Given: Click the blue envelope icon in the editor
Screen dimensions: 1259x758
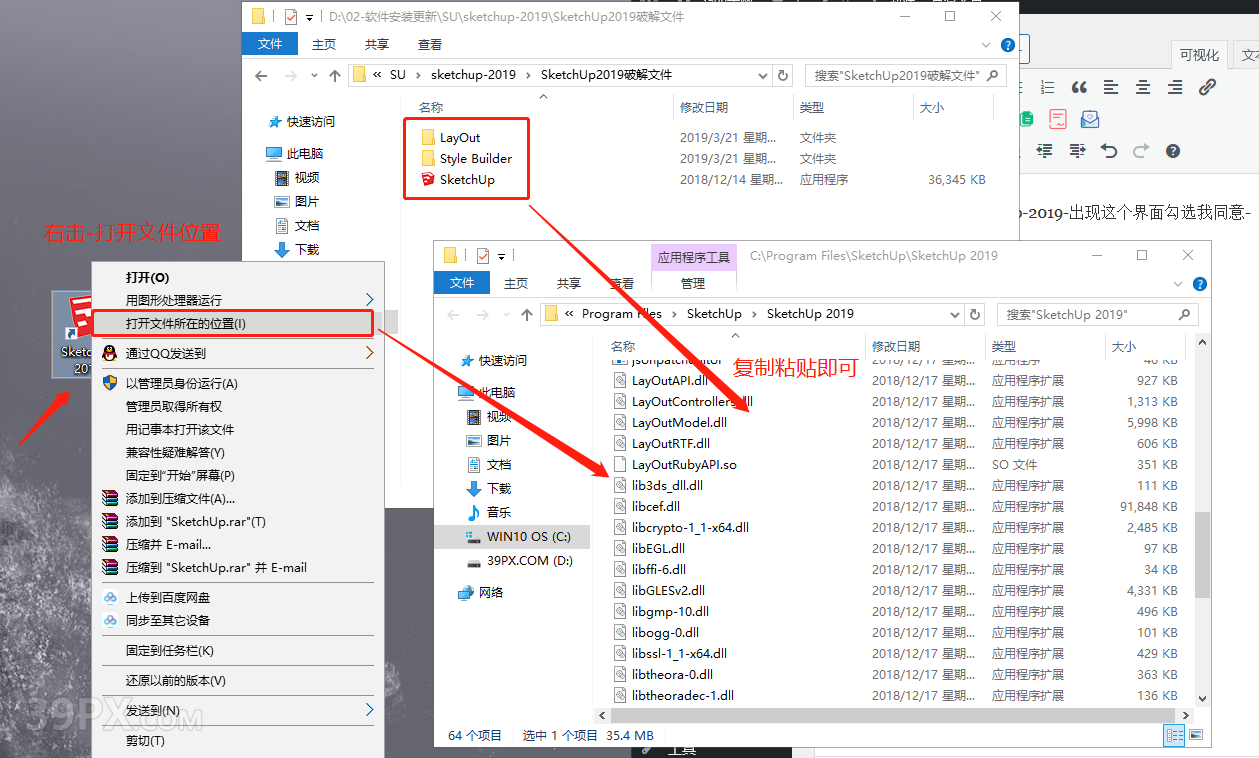Looking at the screenshot, I should click(x=1090, y=119).
